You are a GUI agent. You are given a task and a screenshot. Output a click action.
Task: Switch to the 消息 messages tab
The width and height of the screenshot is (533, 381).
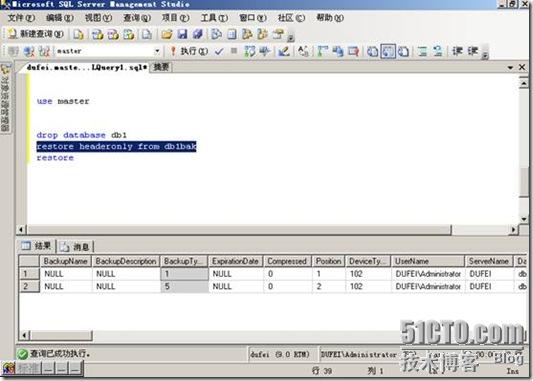coord(75,247)
